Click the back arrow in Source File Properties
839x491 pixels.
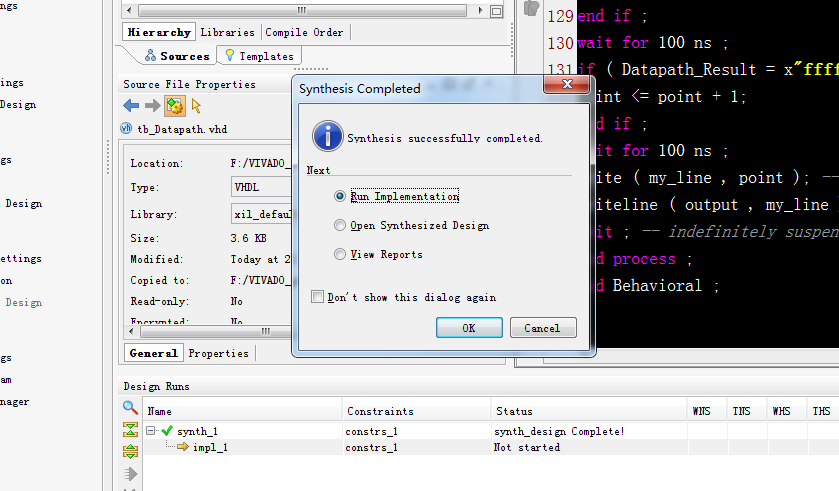(x=131, y=105)
